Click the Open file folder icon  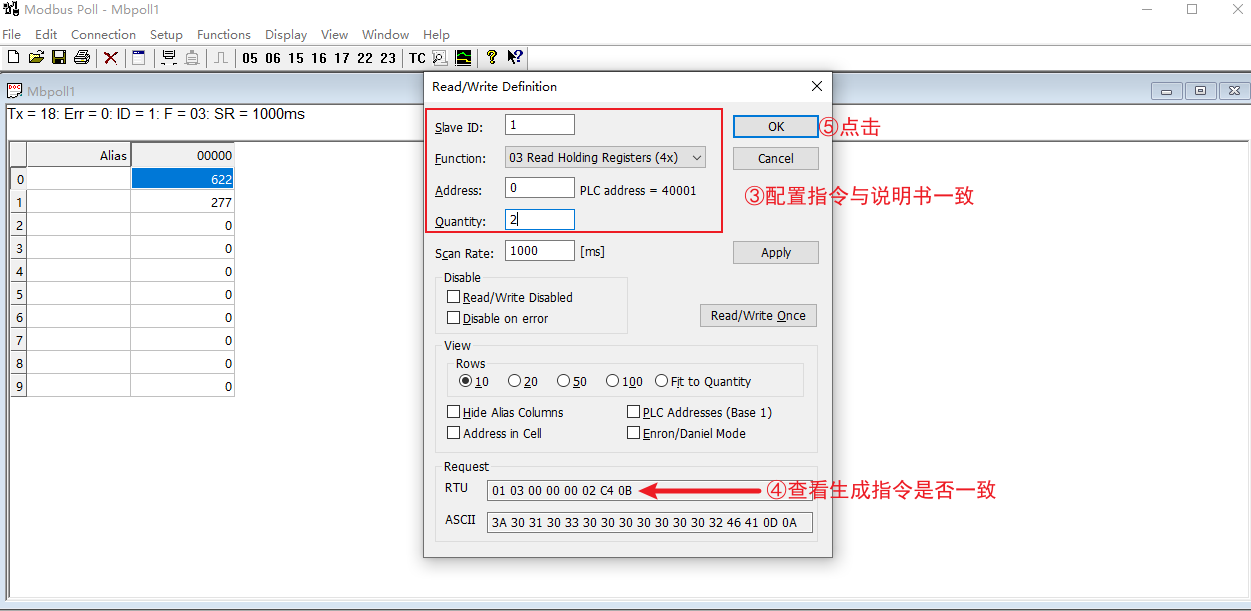pyautogui.click(x=36, y=58)
